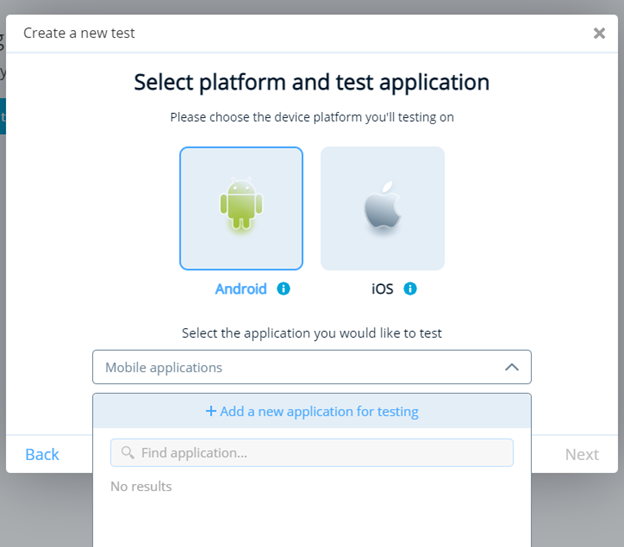Image resolution: width=624 pixels, height=547 pixels.
Task: Click the No results message
Action: (141, 486)
